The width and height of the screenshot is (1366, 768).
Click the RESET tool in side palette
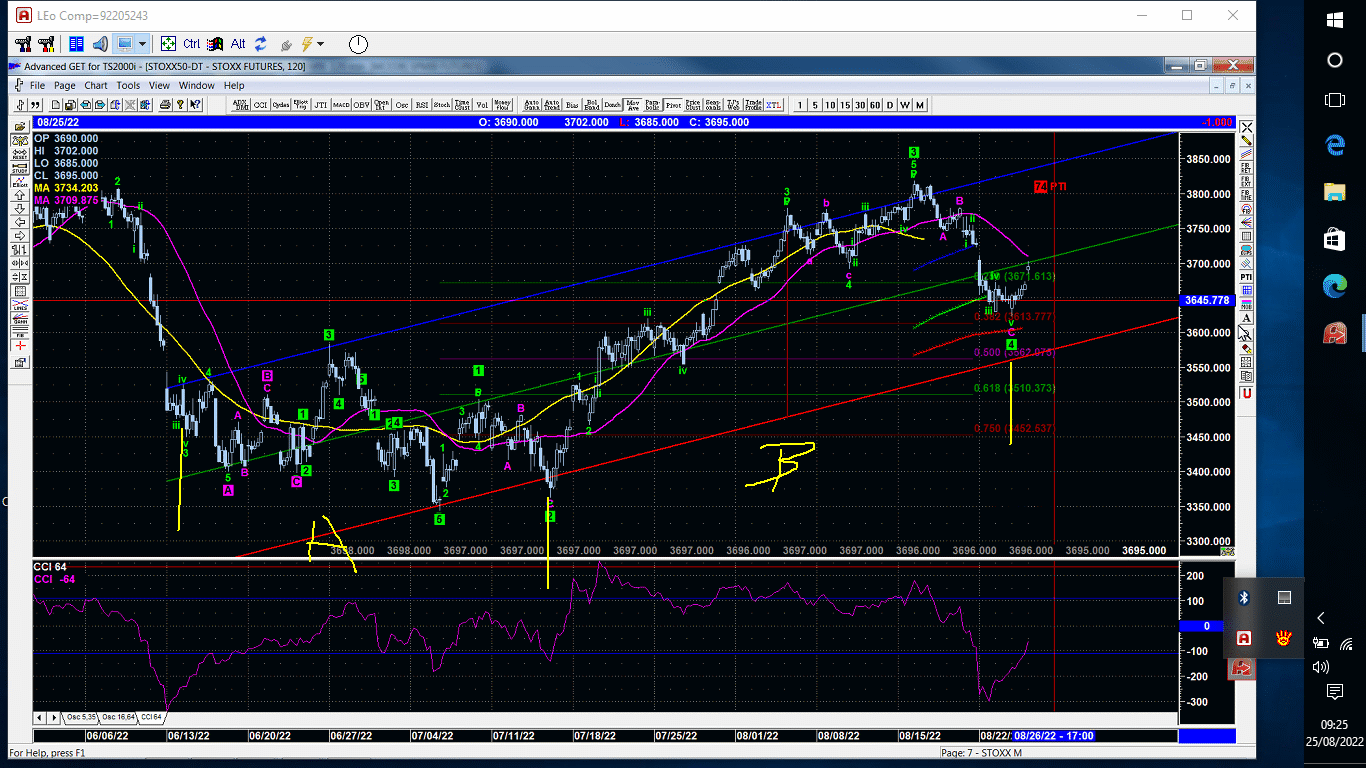(19, 155)
